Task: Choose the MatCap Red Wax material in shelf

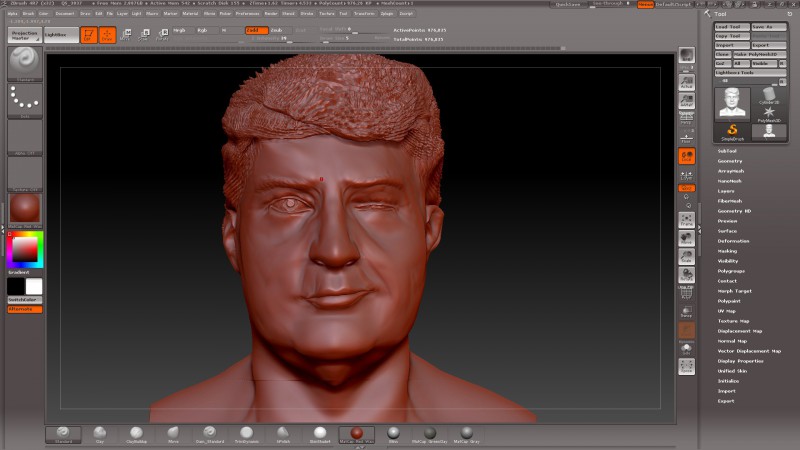Action: pyautogui.click(x=357, y=434)
